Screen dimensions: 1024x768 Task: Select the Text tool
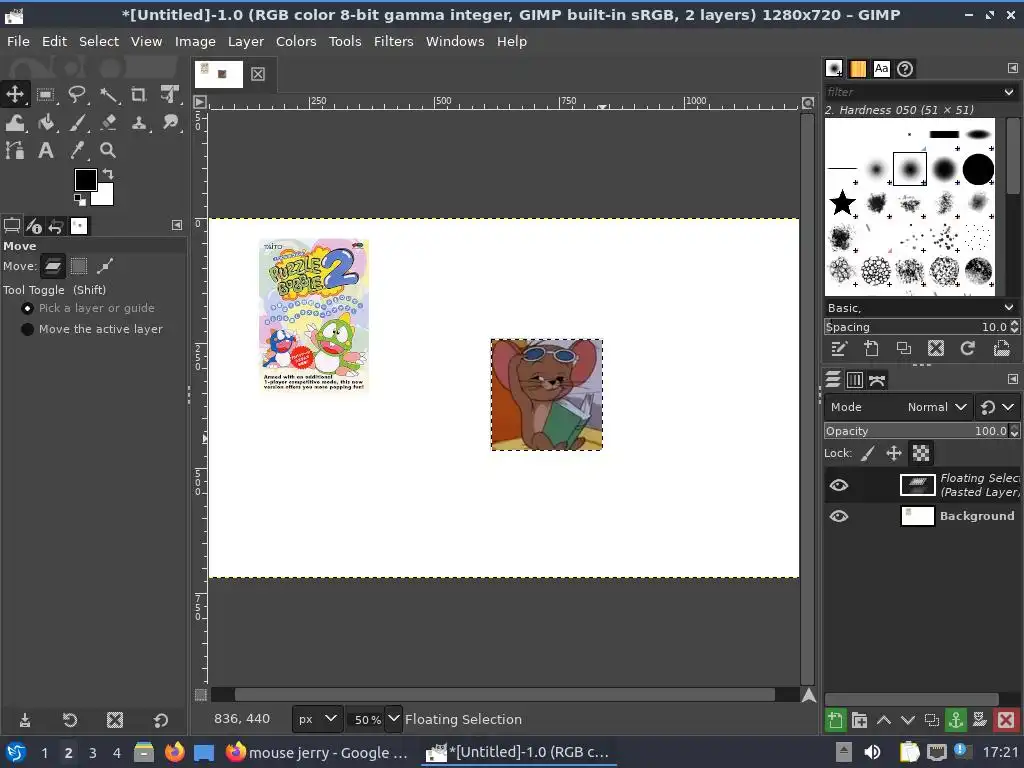[x=46, y=150]
